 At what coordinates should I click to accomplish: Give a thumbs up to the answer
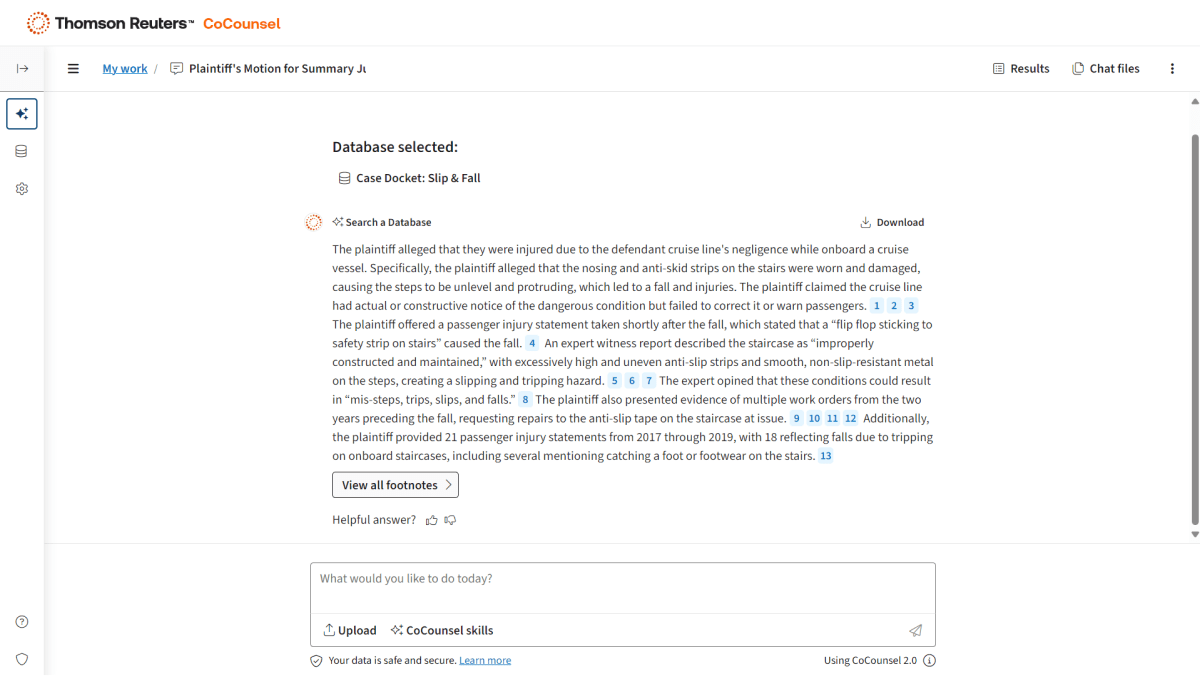coord(432,520)
